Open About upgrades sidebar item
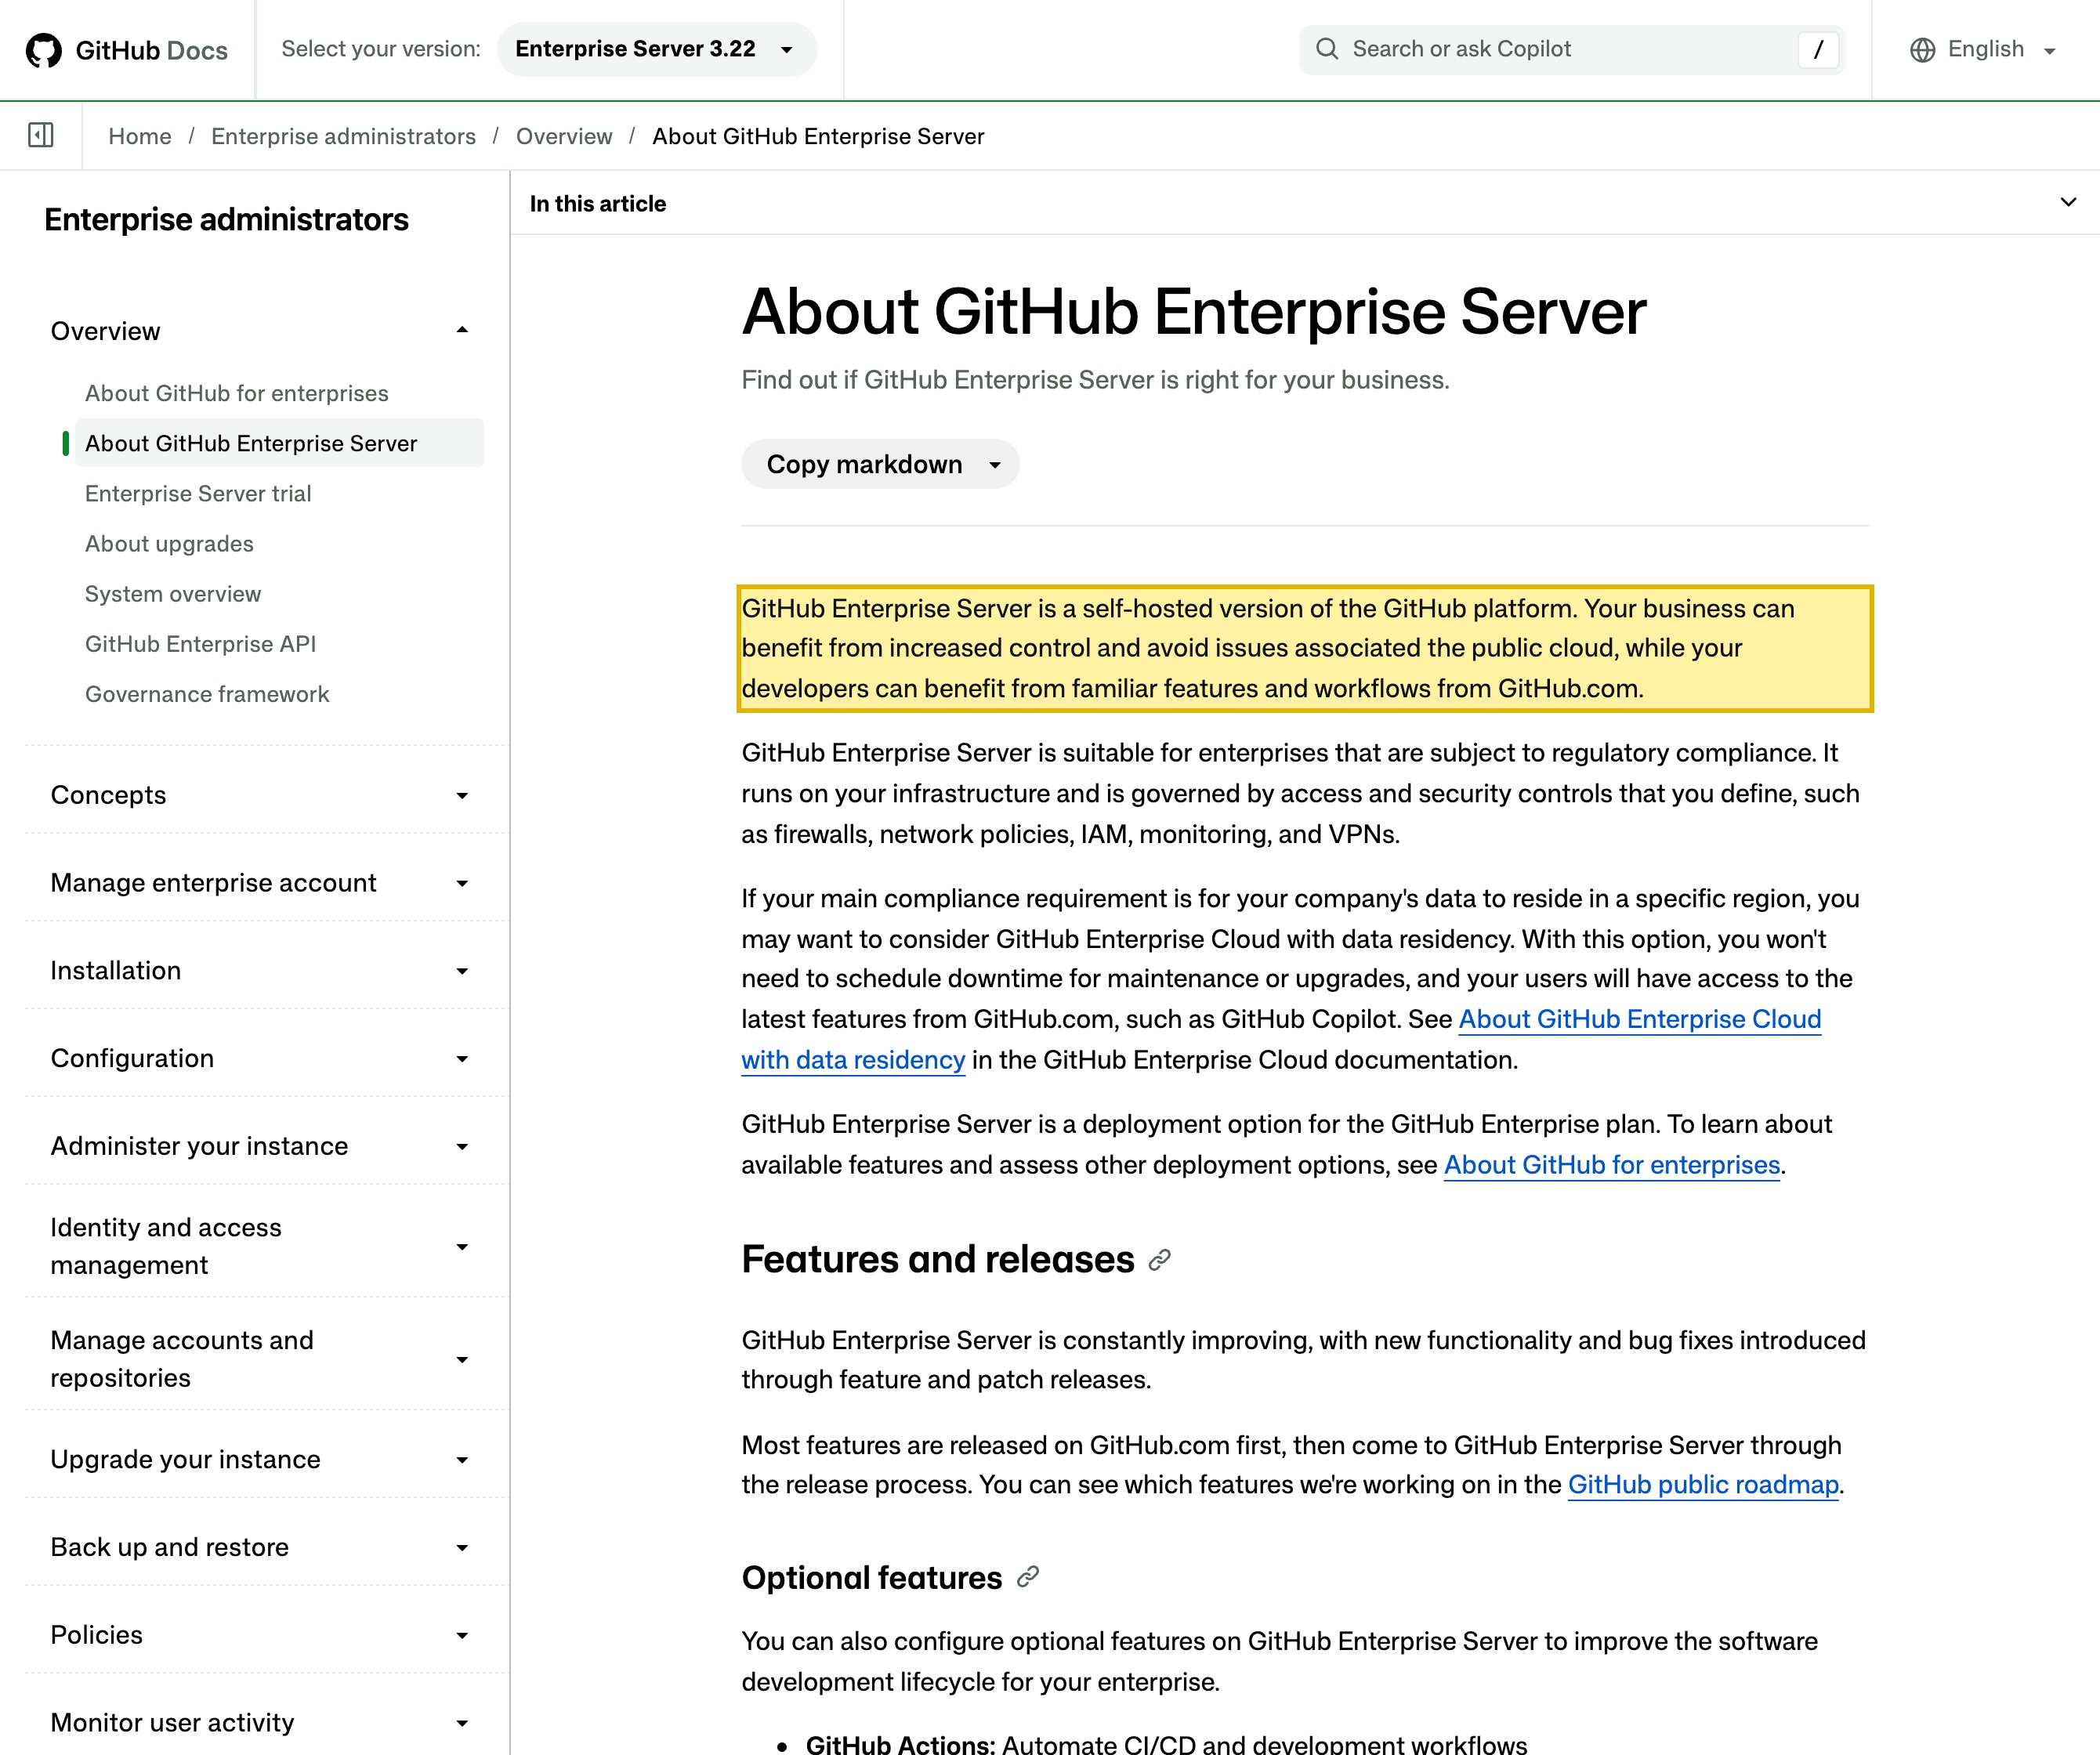The height and width of the screenshot is (1755, 2100). pyautogui.click(x=169, y=543)
